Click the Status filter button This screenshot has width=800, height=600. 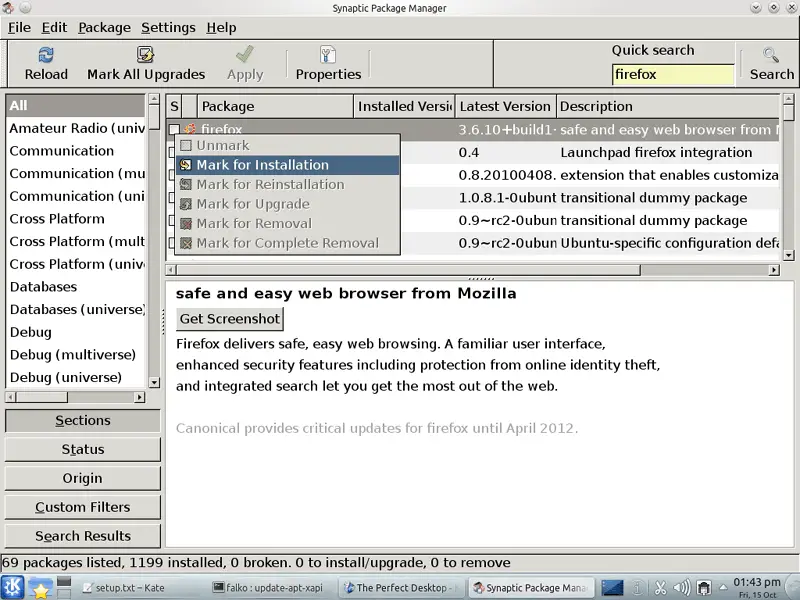point(83,449)
